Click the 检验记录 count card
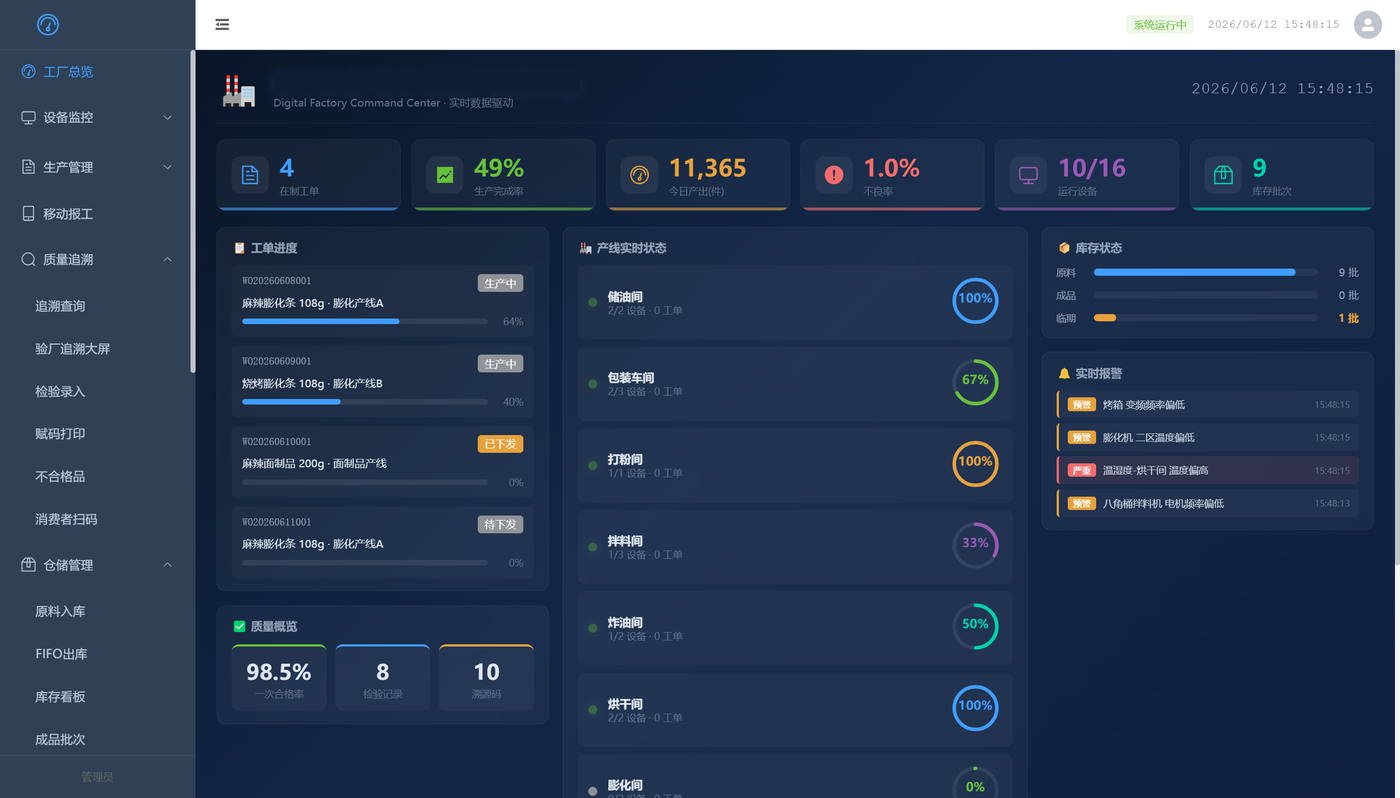1400x798 pixels. click(x=383, y=678)
